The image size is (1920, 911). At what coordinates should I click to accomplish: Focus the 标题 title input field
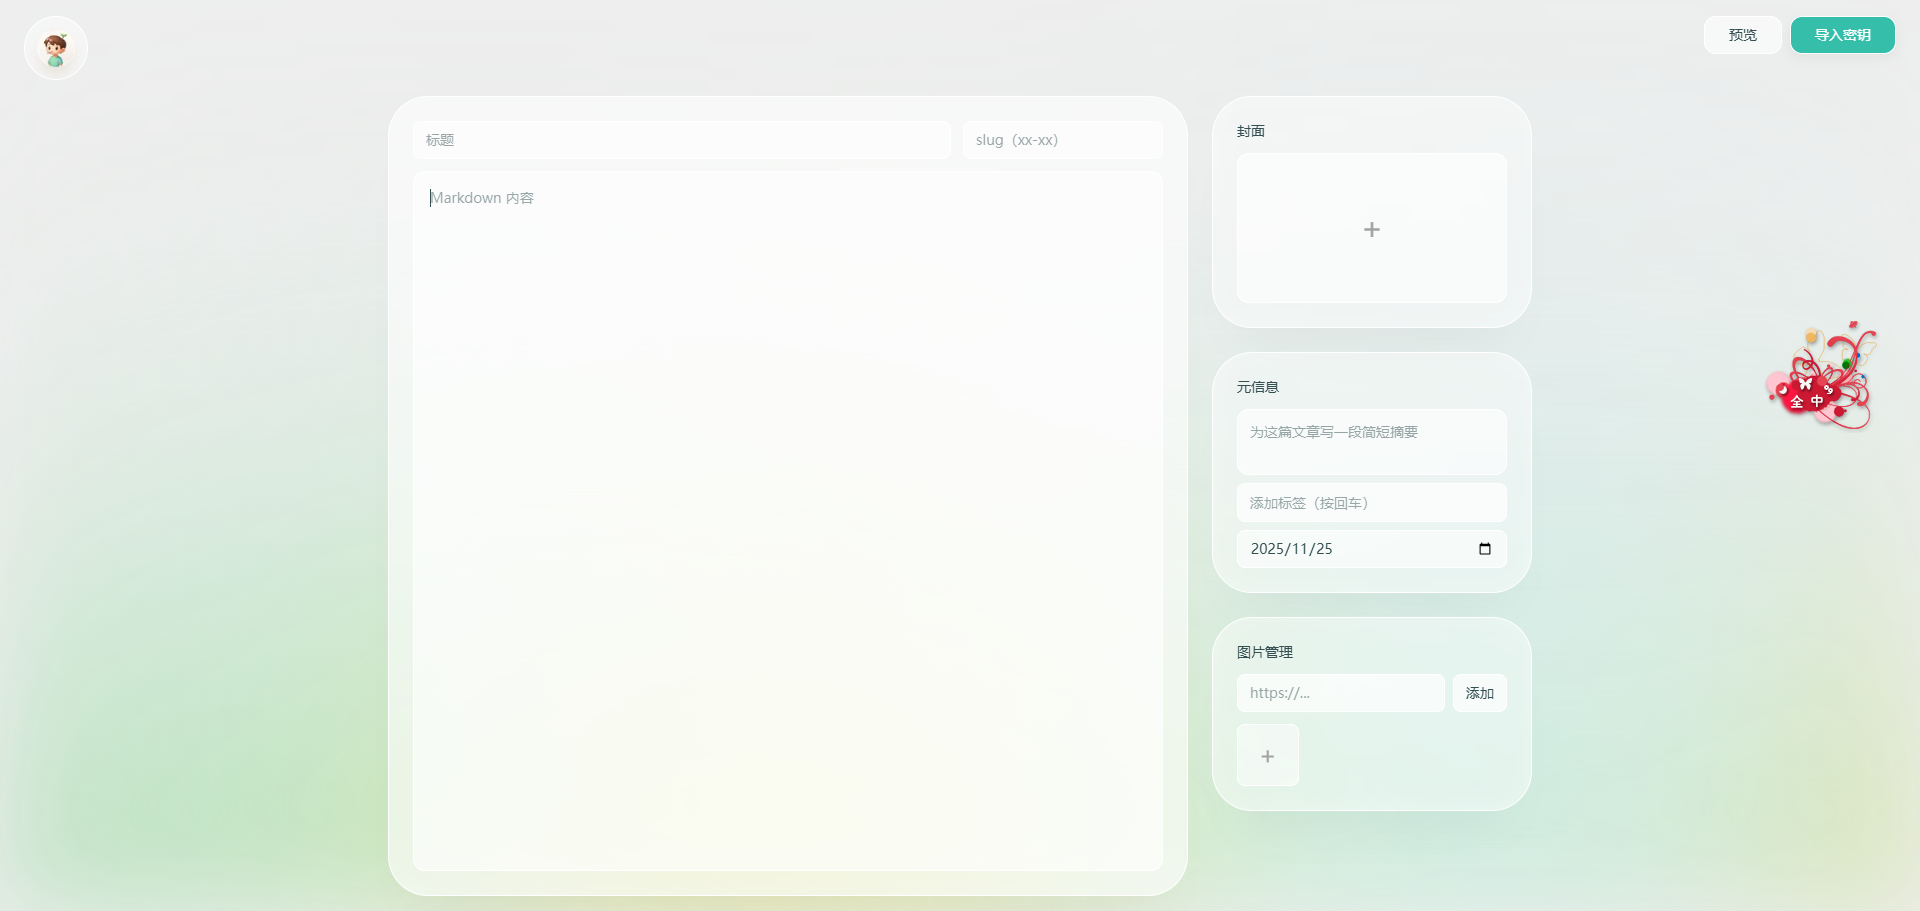(681, 140)
